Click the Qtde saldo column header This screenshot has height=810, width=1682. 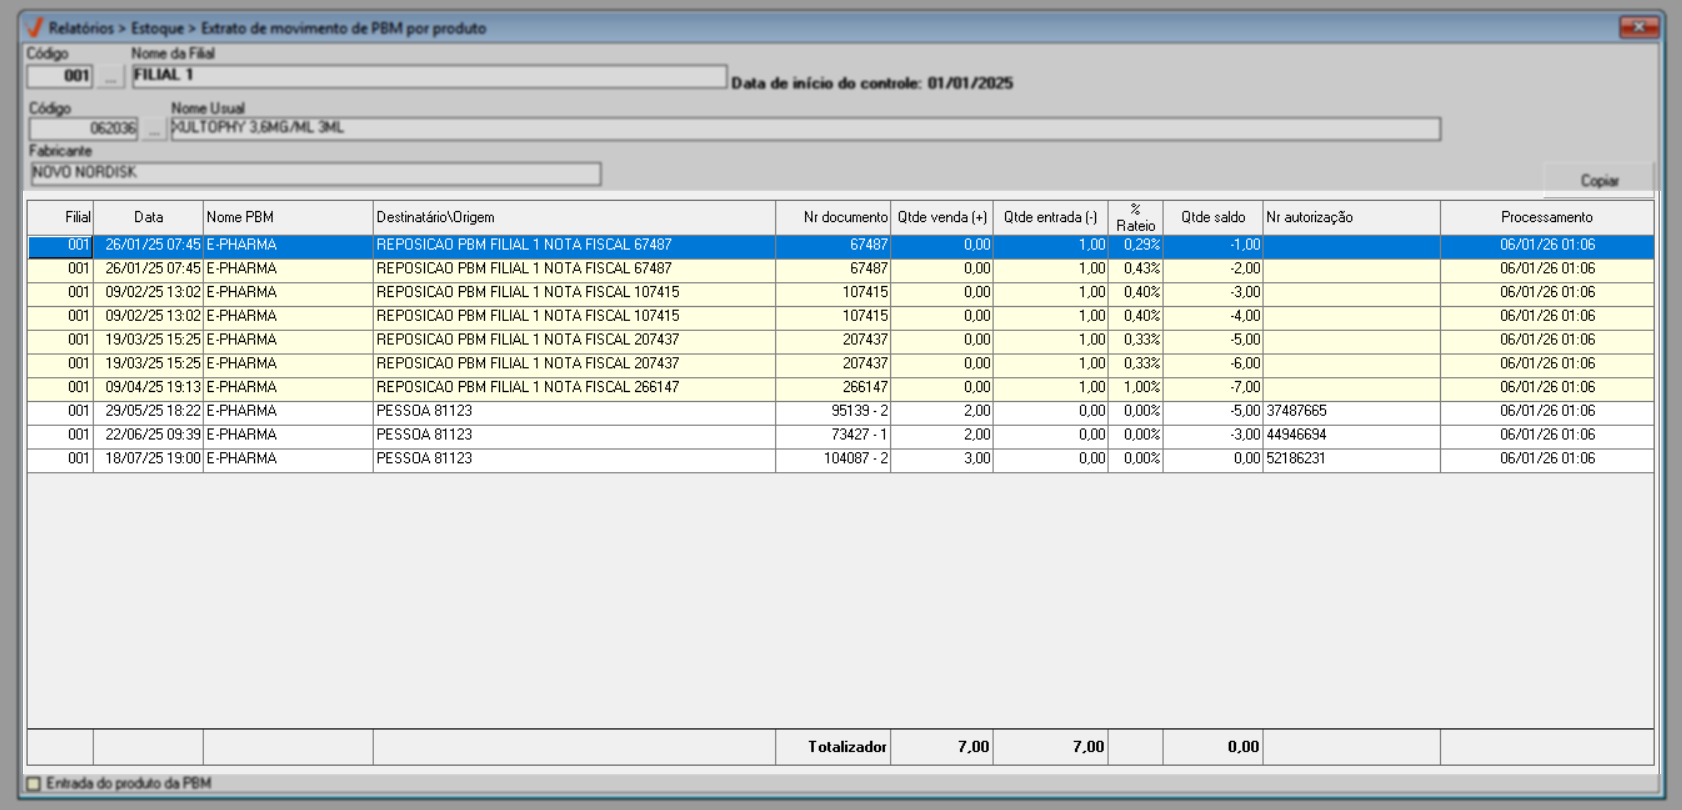pyautogui.click(x=1212, y=217)
